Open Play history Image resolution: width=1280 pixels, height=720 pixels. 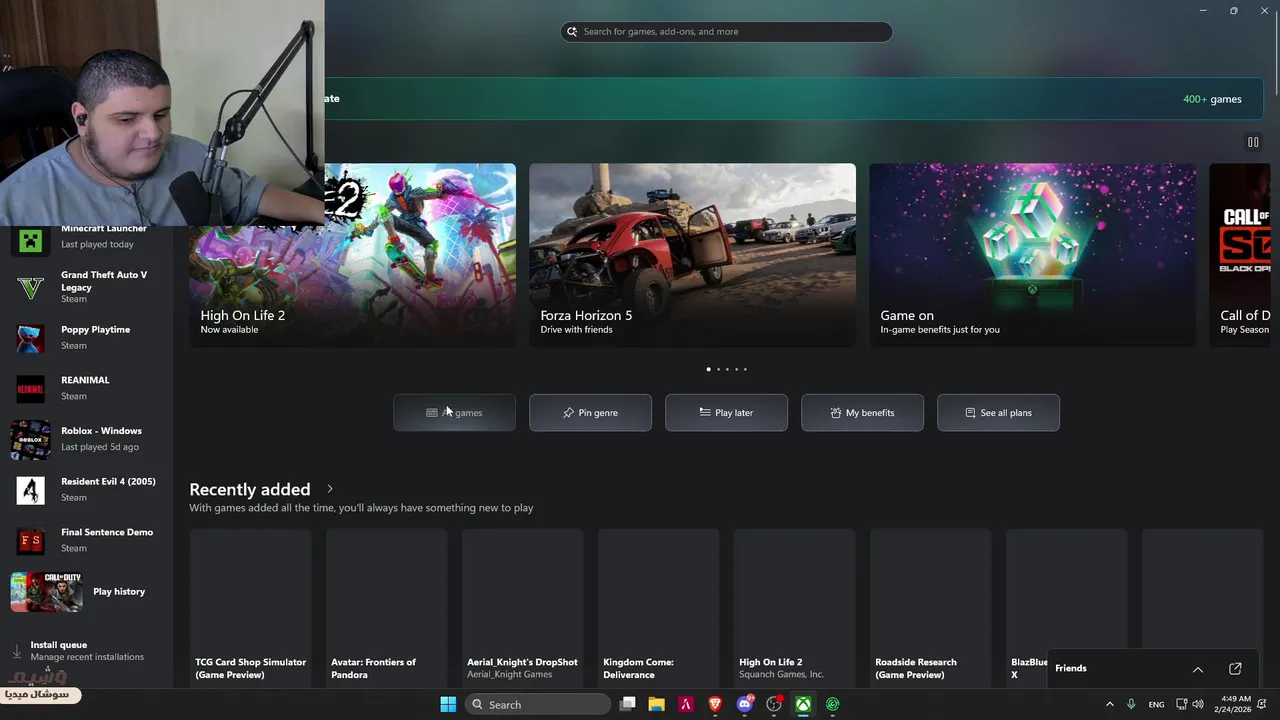coord(86,592)
